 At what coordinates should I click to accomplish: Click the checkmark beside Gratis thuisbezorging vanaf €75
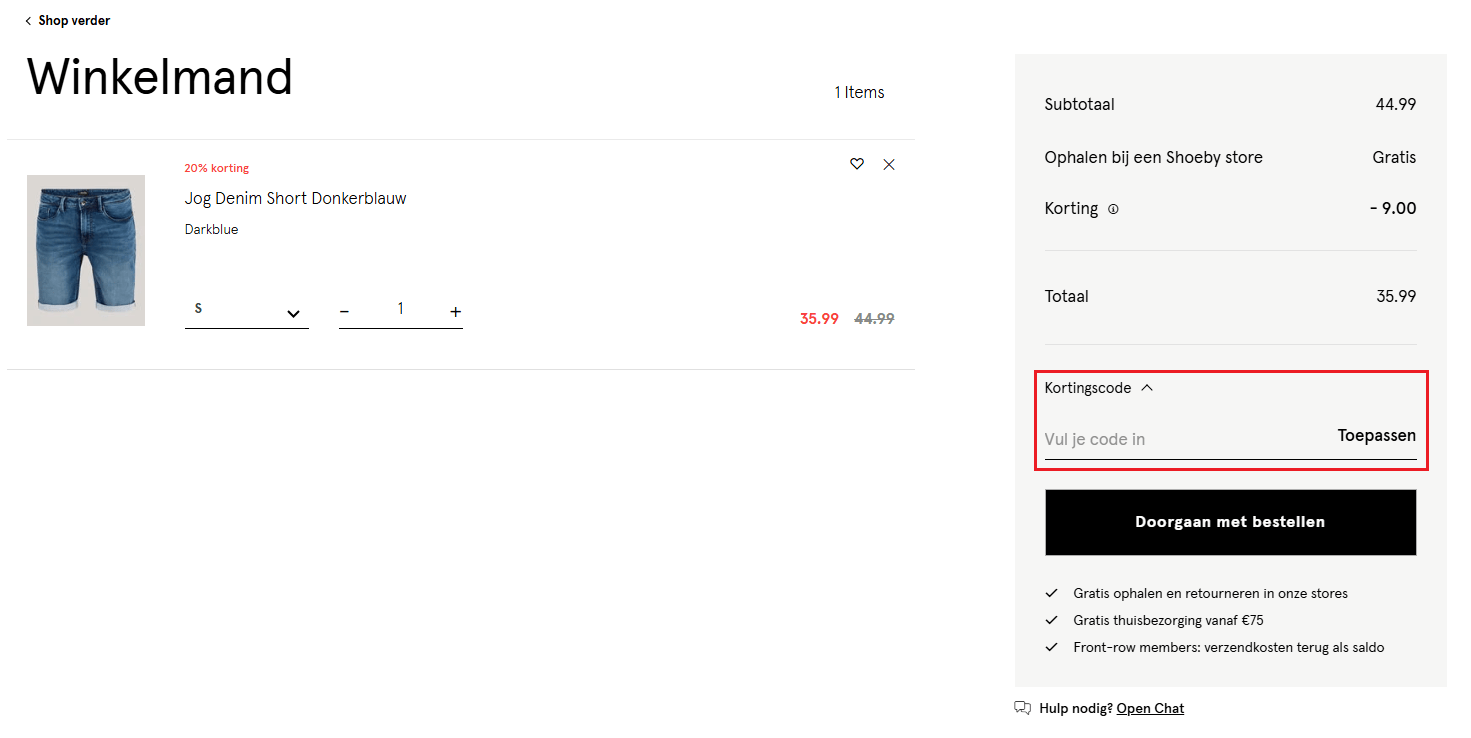[1051, 620]
